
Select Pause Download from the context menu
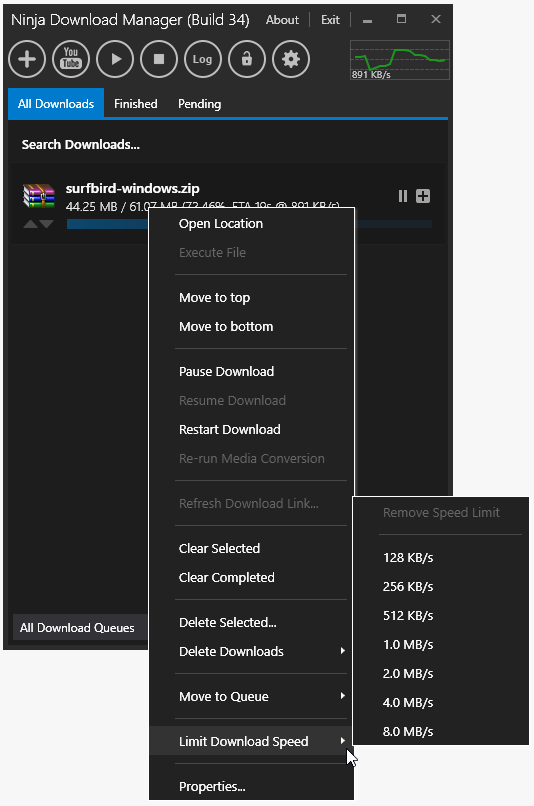226,371
